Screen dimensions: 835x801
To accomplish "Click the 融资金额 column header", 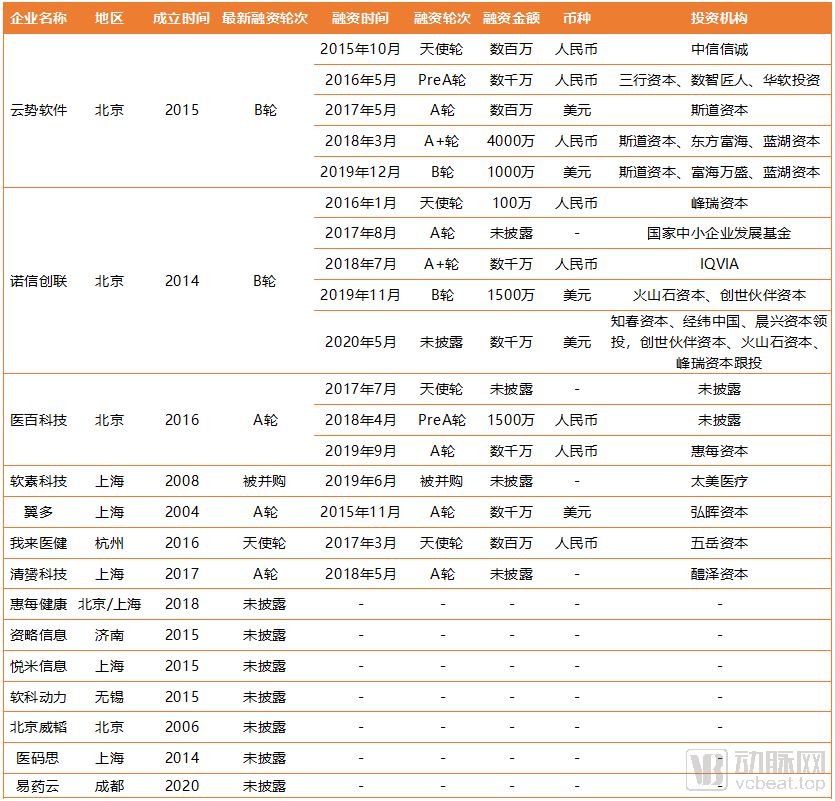I will pyautogui.click(x=511, y=18).
